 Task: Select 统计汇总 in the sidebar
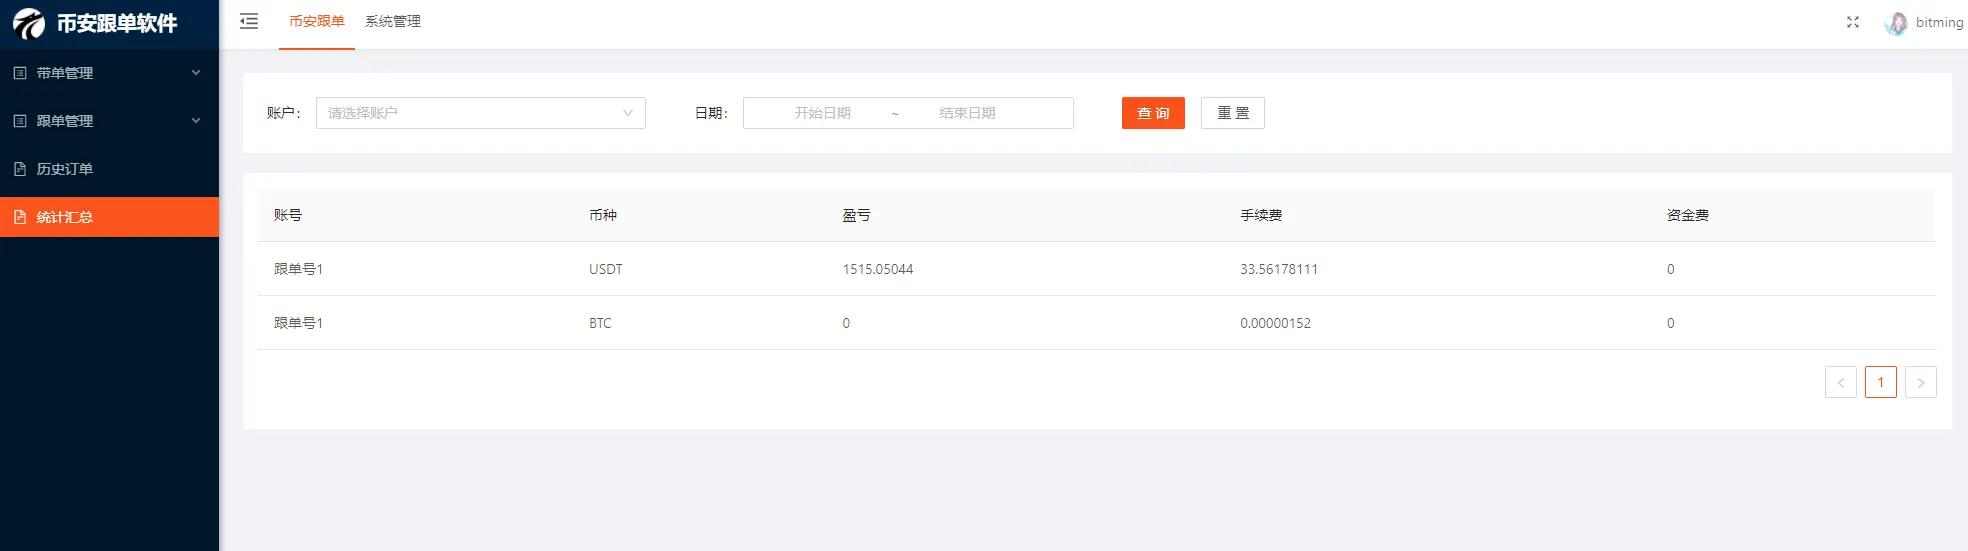pos(109,217)
